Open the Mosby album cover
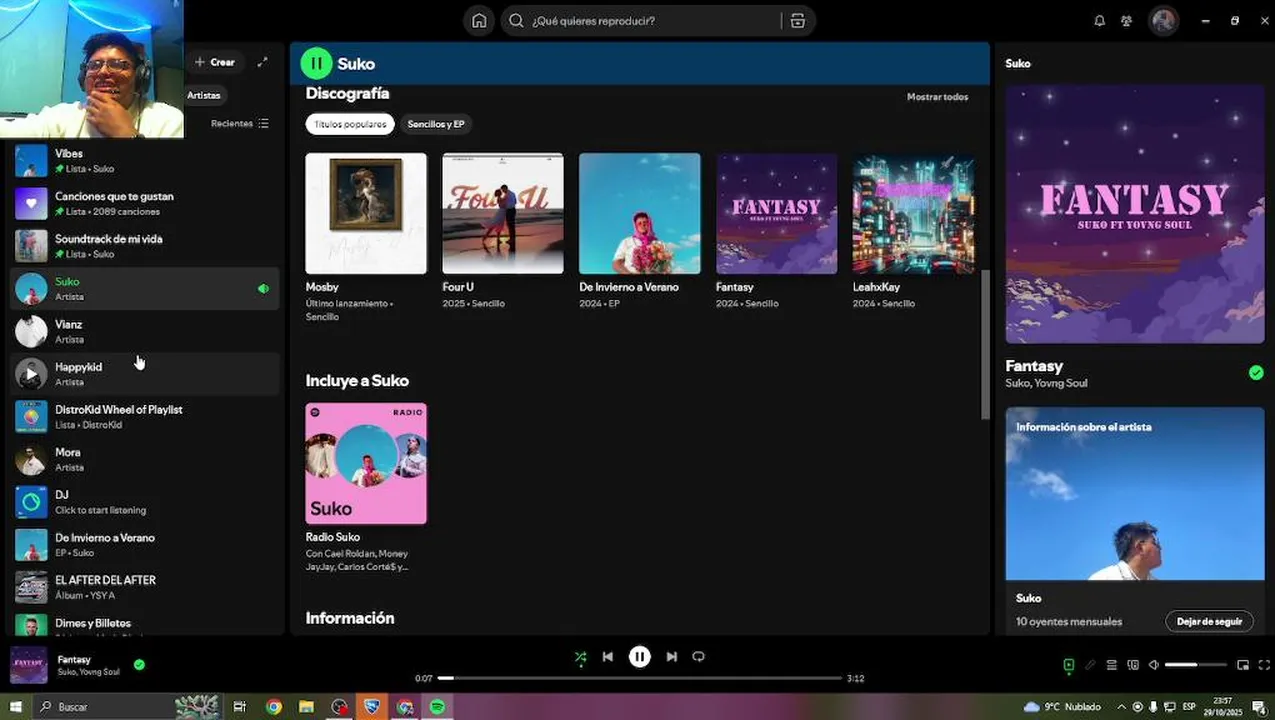 tap(366, 213)
